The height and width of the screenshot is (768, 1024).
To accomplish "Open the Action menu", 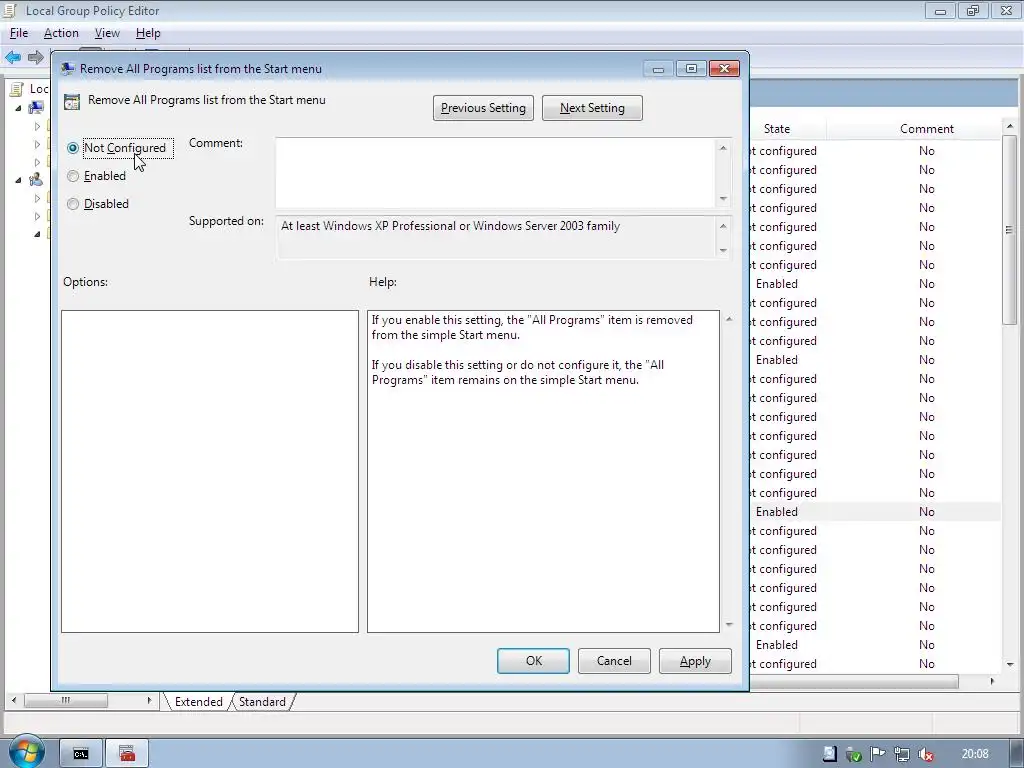I will (x=61, y=33).
